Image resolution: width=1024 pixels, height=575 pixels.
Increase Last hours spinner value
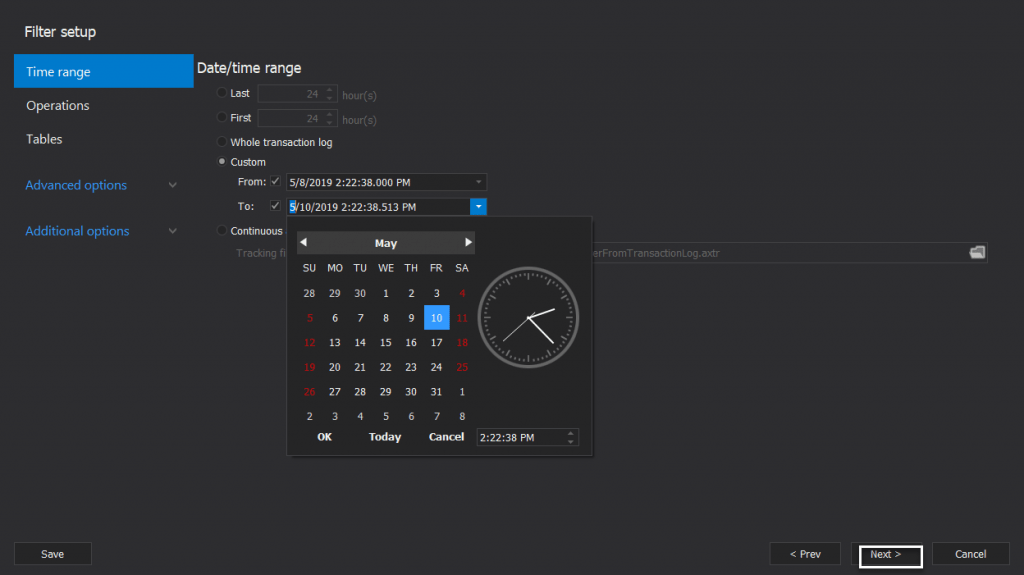click(x=330, y=90)
